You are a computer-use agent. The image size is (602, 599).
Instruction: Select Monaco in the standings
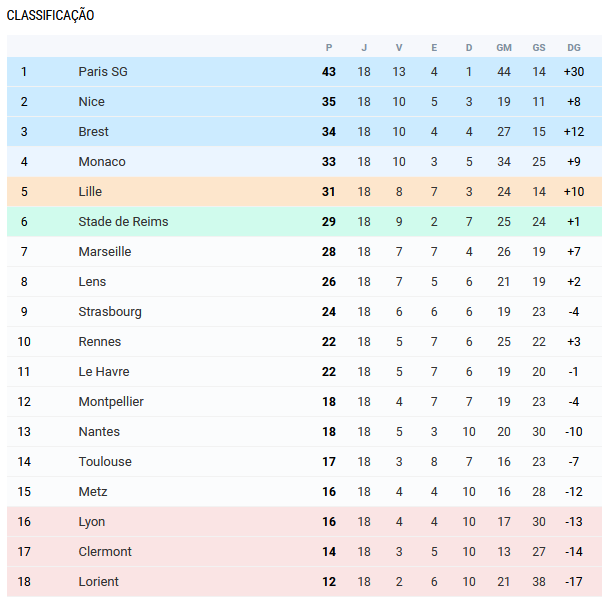pyautogui.click(x=102, y=162)
